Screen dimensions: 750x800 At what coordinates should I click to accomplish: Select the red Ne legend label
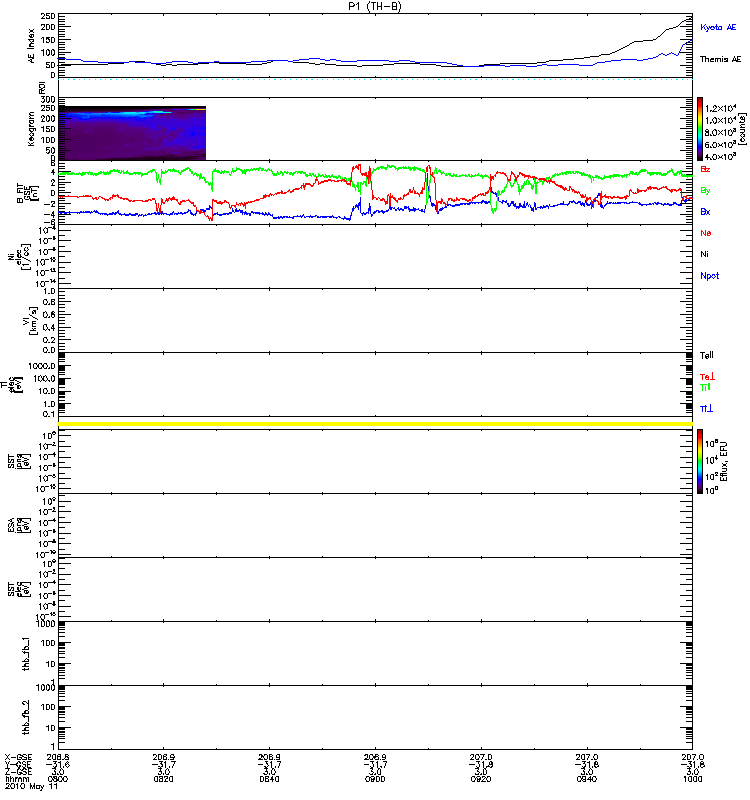706,233
